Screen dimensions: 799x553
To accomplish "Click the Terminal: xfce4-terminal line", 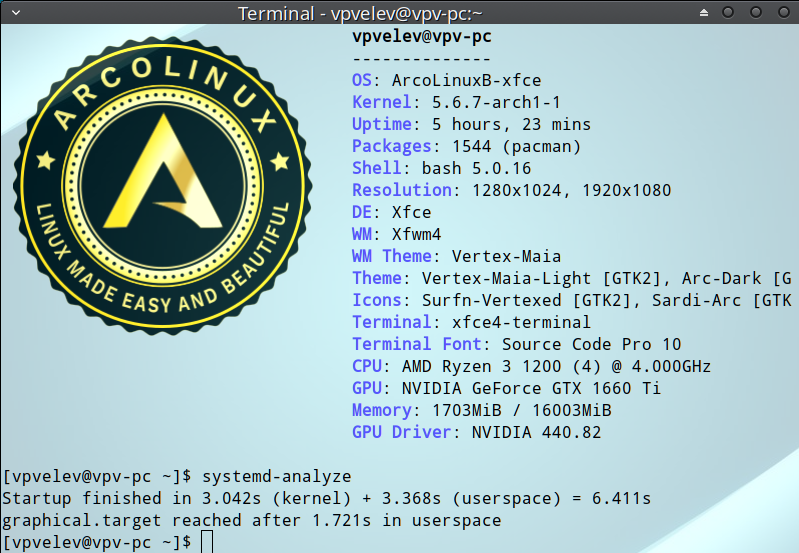I will coord(471,322).
